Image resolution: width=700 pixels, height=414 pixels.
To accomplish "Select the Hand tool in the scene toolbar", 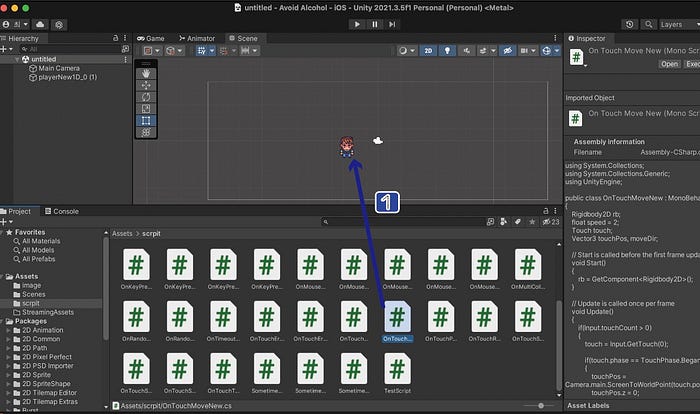I will pos(146,73).
